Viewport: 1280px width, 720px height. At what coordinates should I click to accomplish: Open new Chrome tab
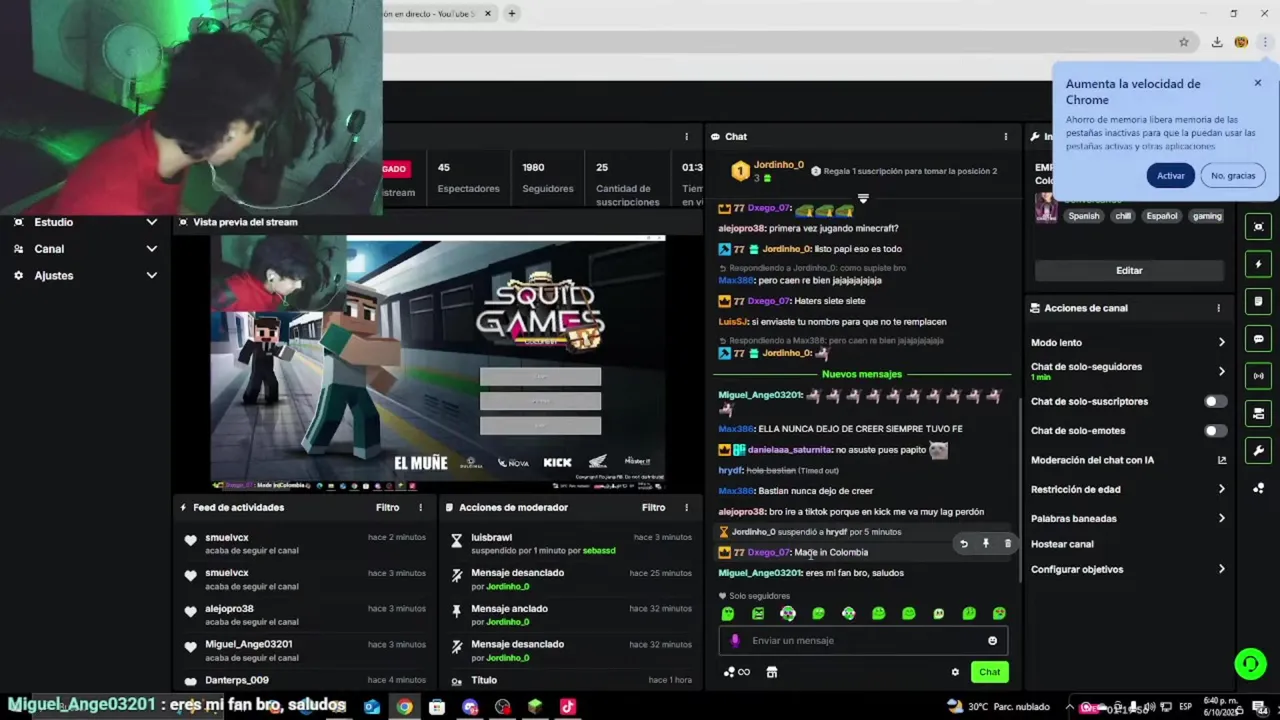(512, 14)
